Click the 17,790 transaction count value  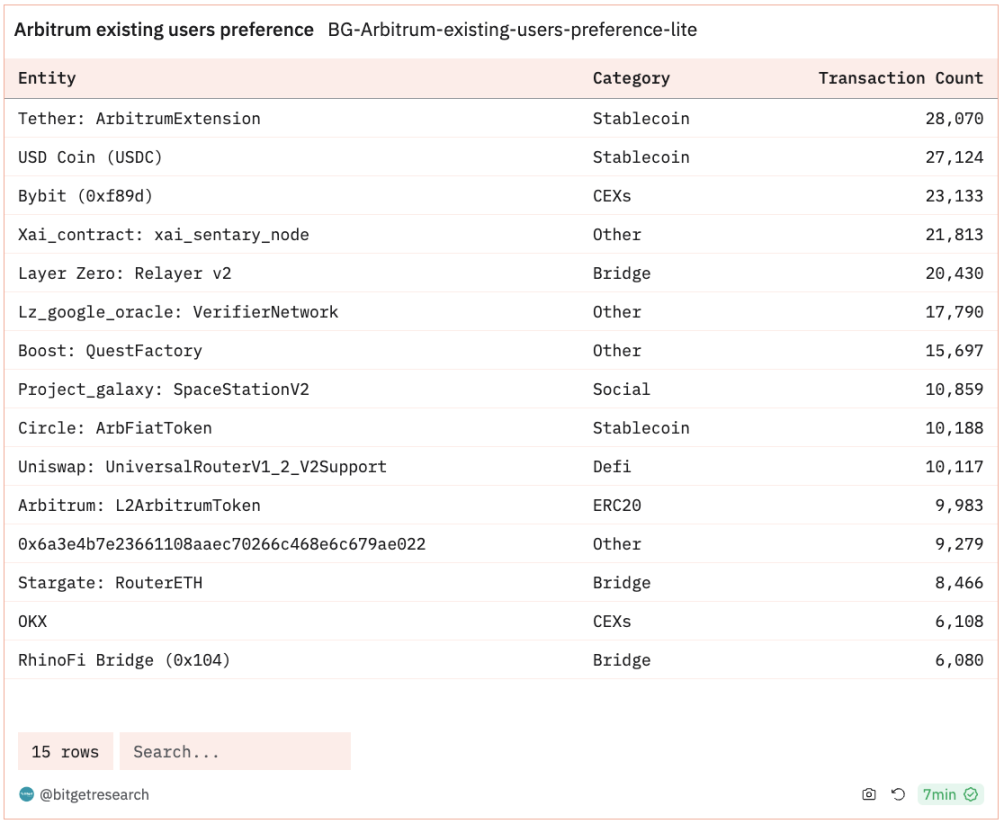coord(954,312)
